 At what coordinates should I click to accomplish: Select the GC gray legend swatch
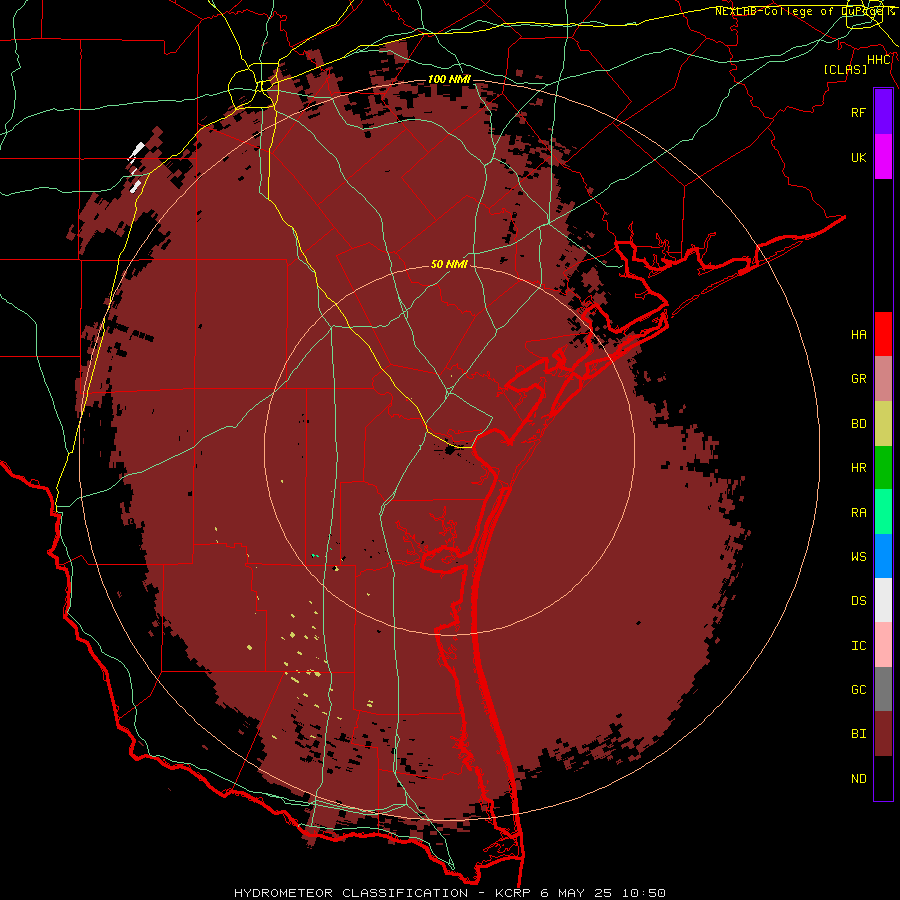point(883,689)
